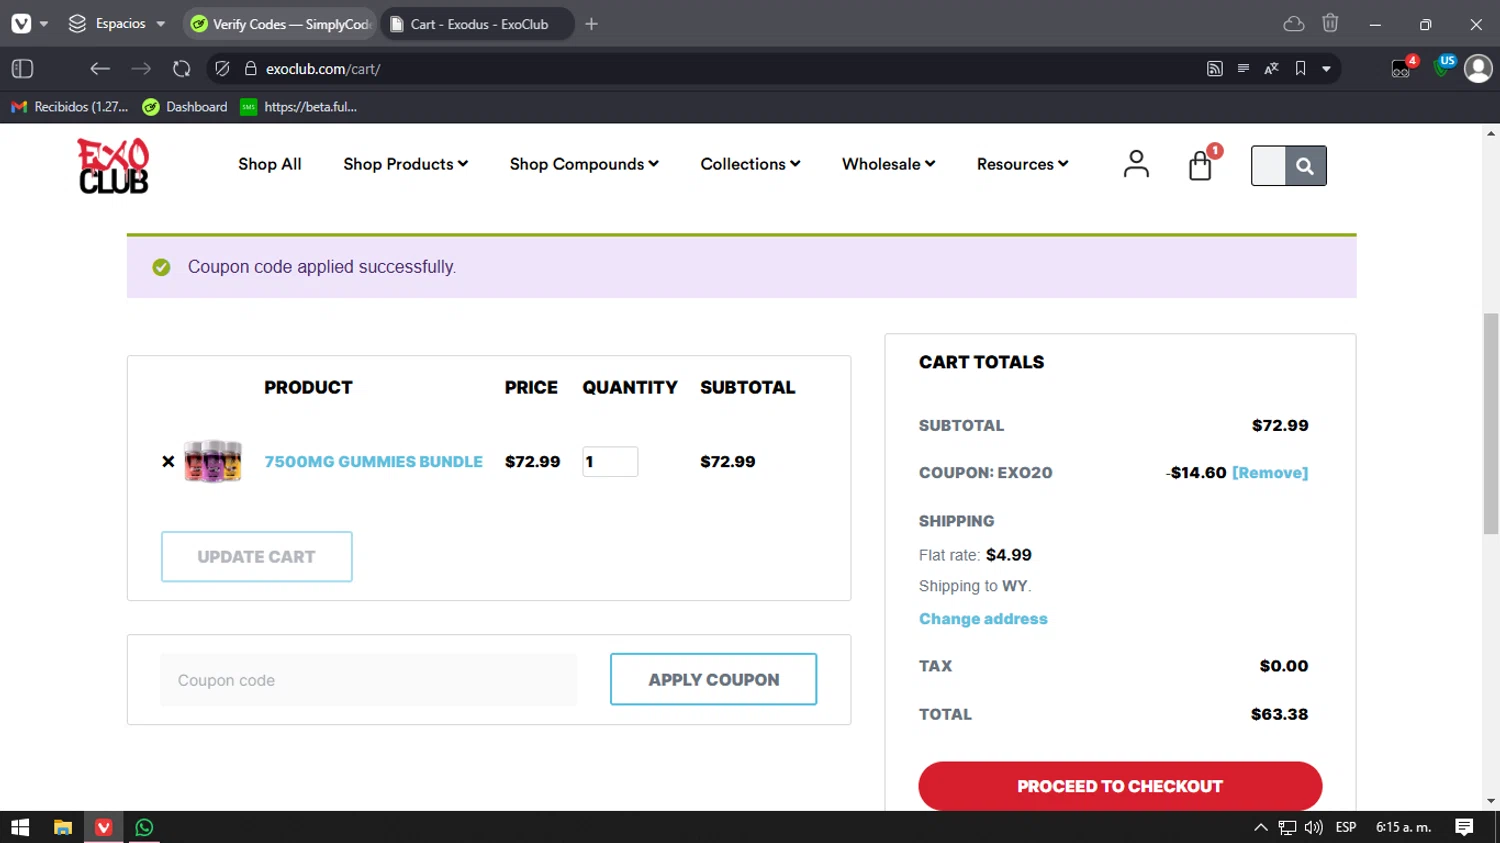Select the Cart - Exodus - ExoClub tab
The image size is (1500, 843).
coord(477,24)
